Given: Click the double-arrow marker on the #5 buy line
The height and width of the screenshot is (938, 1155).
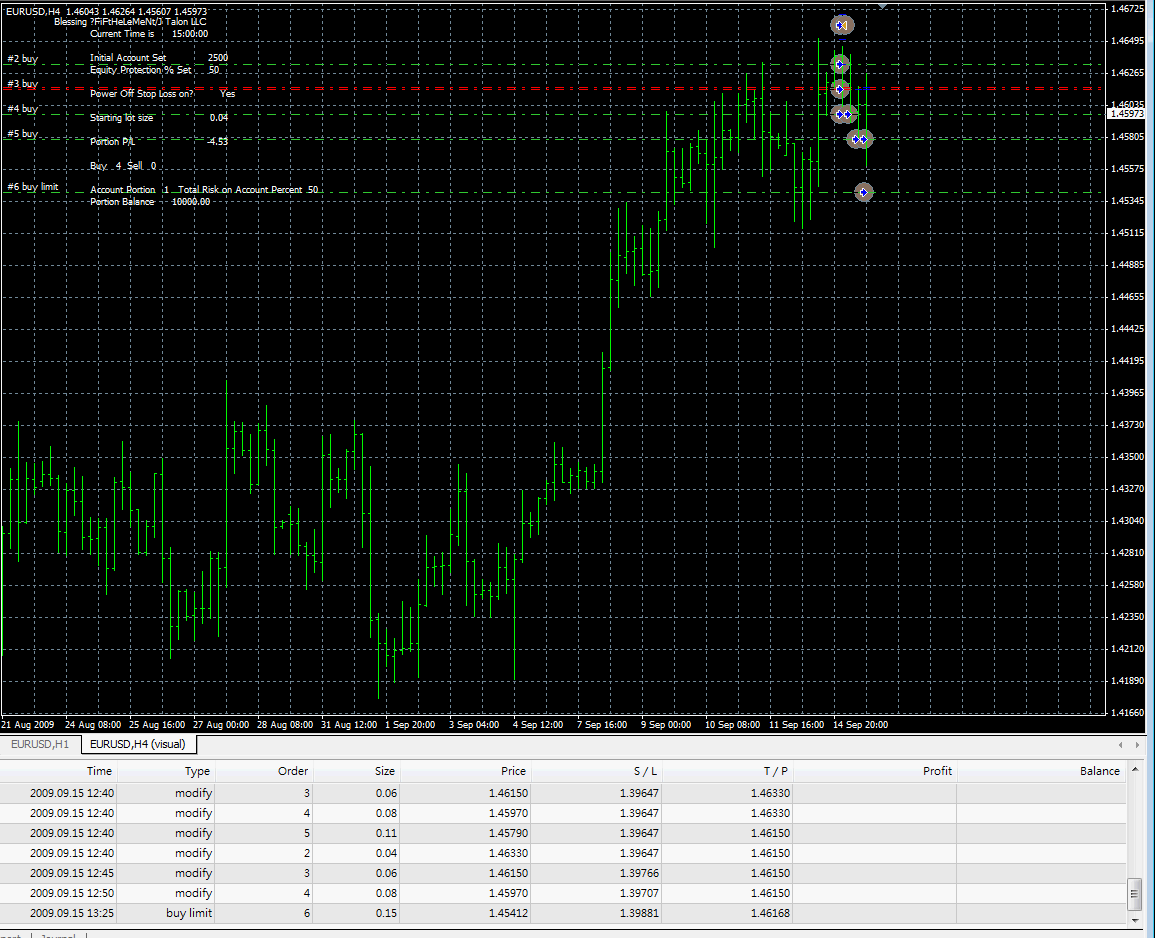Looking at the screenshot, I should [860, 139].
